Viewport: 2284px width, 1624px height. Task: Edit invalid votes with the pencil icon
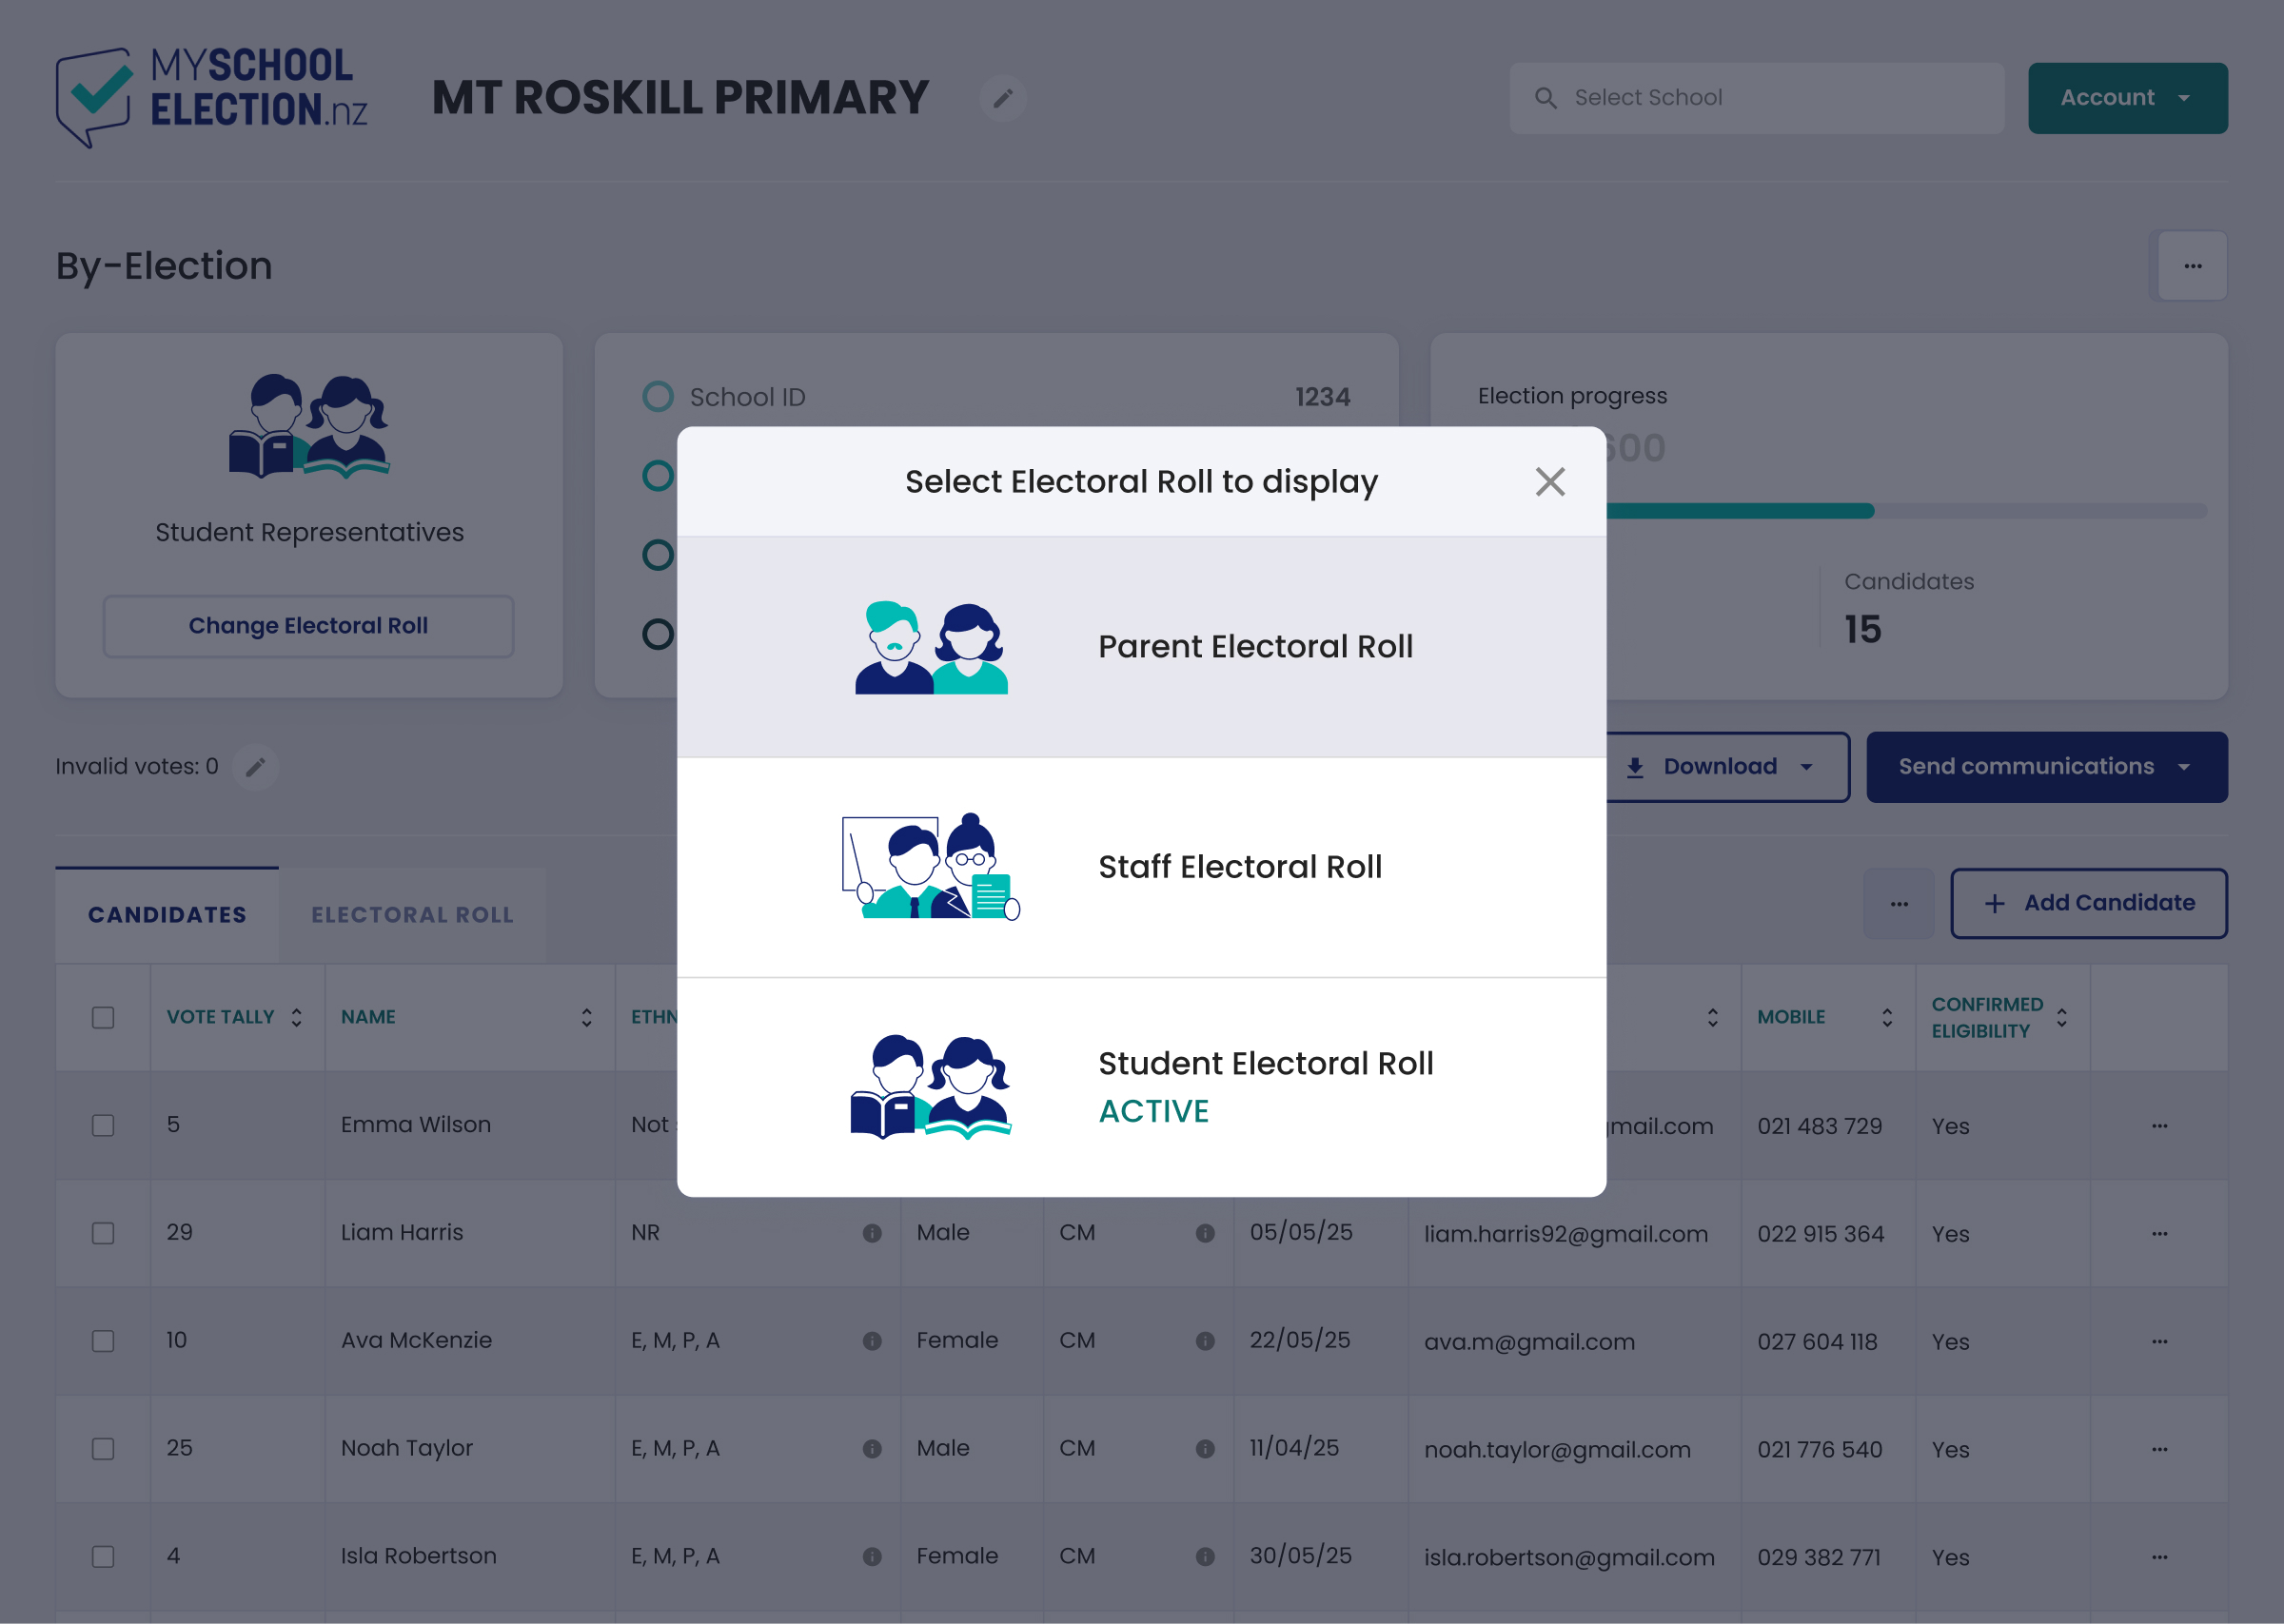tap(256, 767)
